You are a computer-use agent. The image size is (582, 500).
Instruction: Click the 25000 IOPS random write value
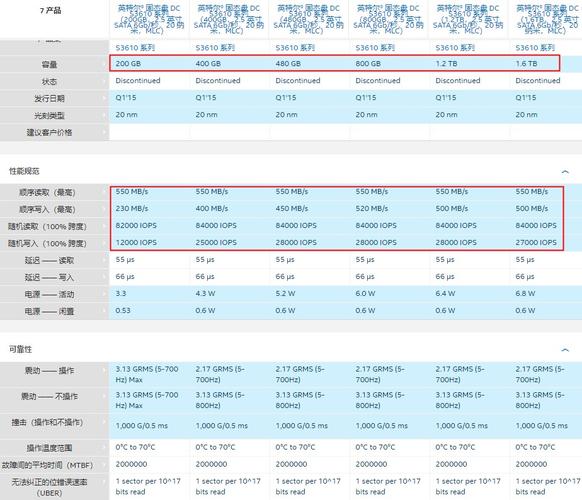coord(216,243)
